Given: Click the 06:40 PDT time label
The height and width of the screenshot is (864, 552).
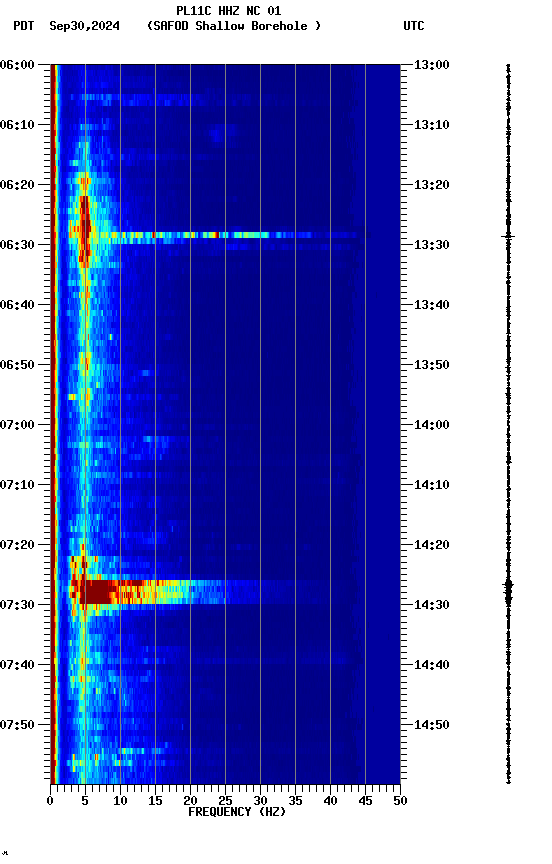Looking at the screenshot, I should pos(17,305).
